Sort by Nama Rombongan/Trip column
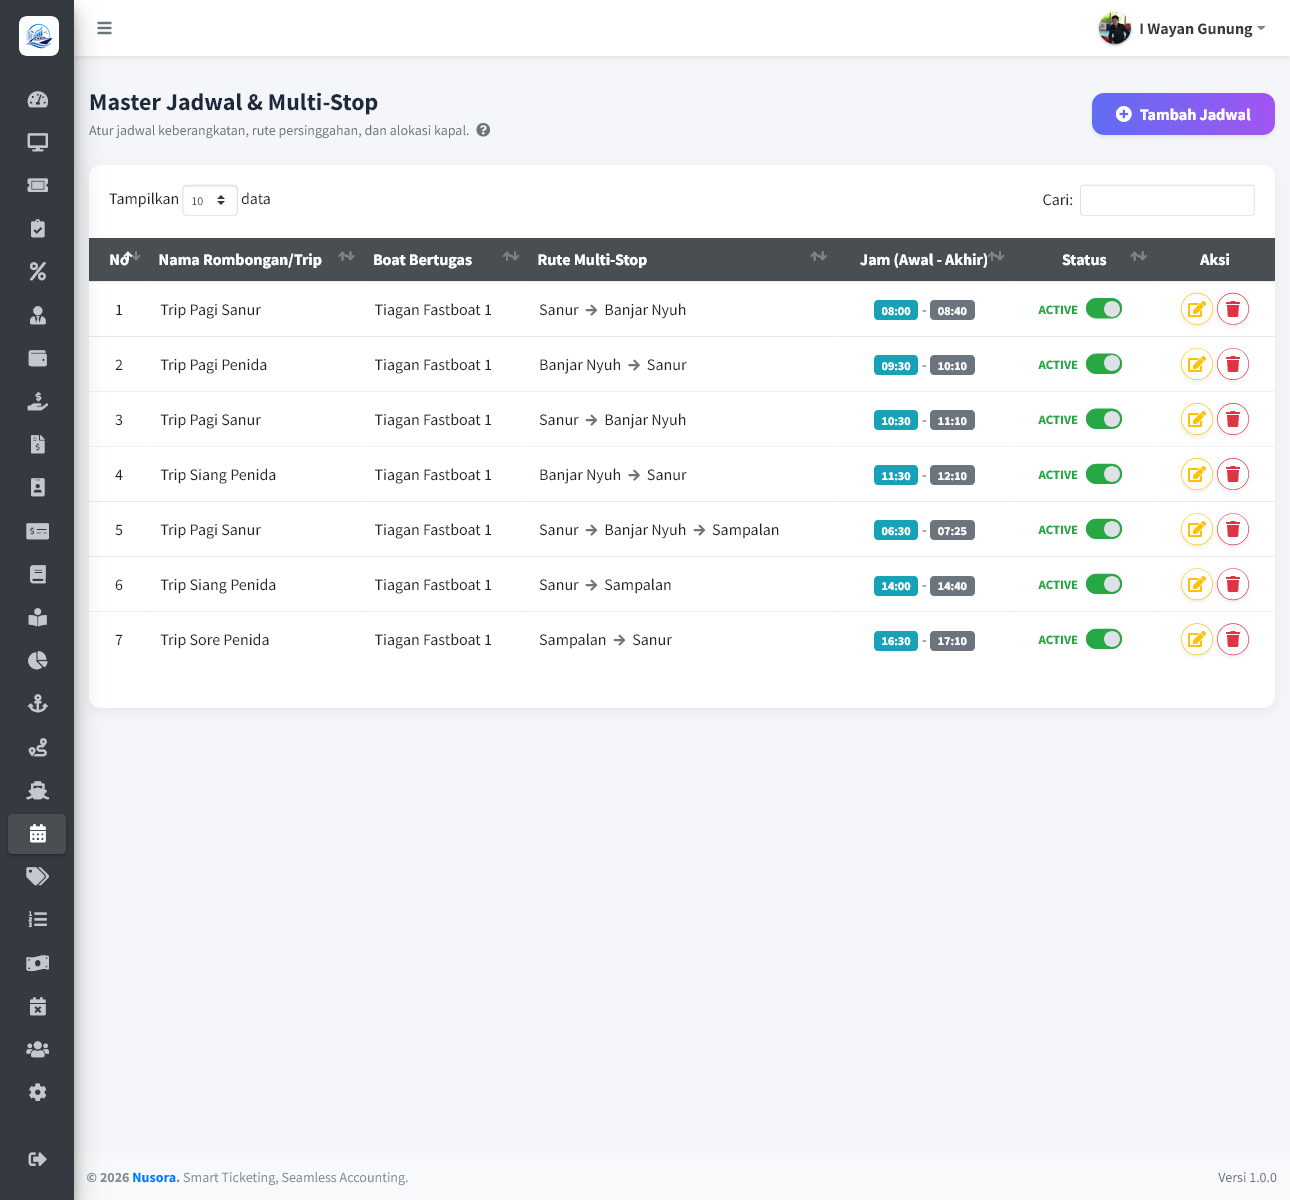The image size is (1290, 1200). (256, 259)
